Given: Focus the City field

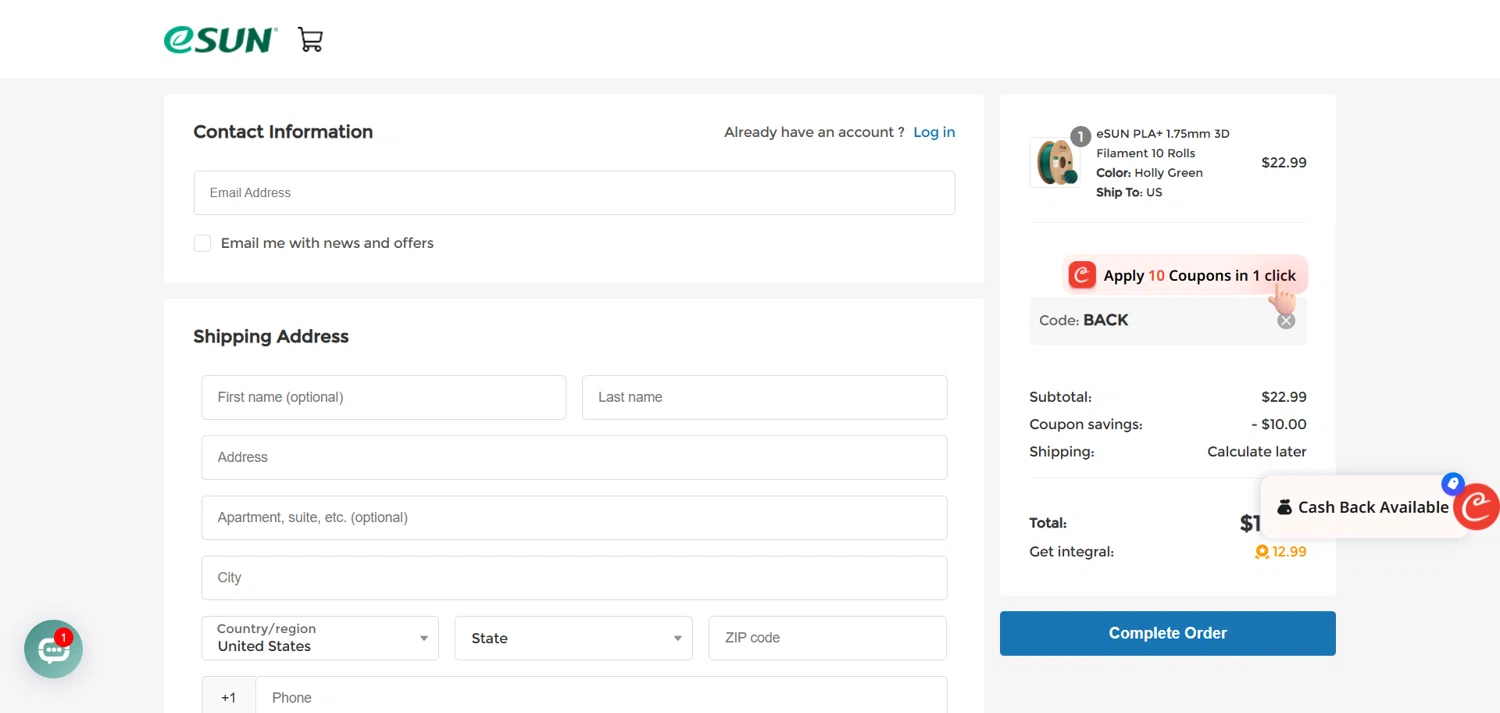Looking at the screenshot, I should coord(574,578).
